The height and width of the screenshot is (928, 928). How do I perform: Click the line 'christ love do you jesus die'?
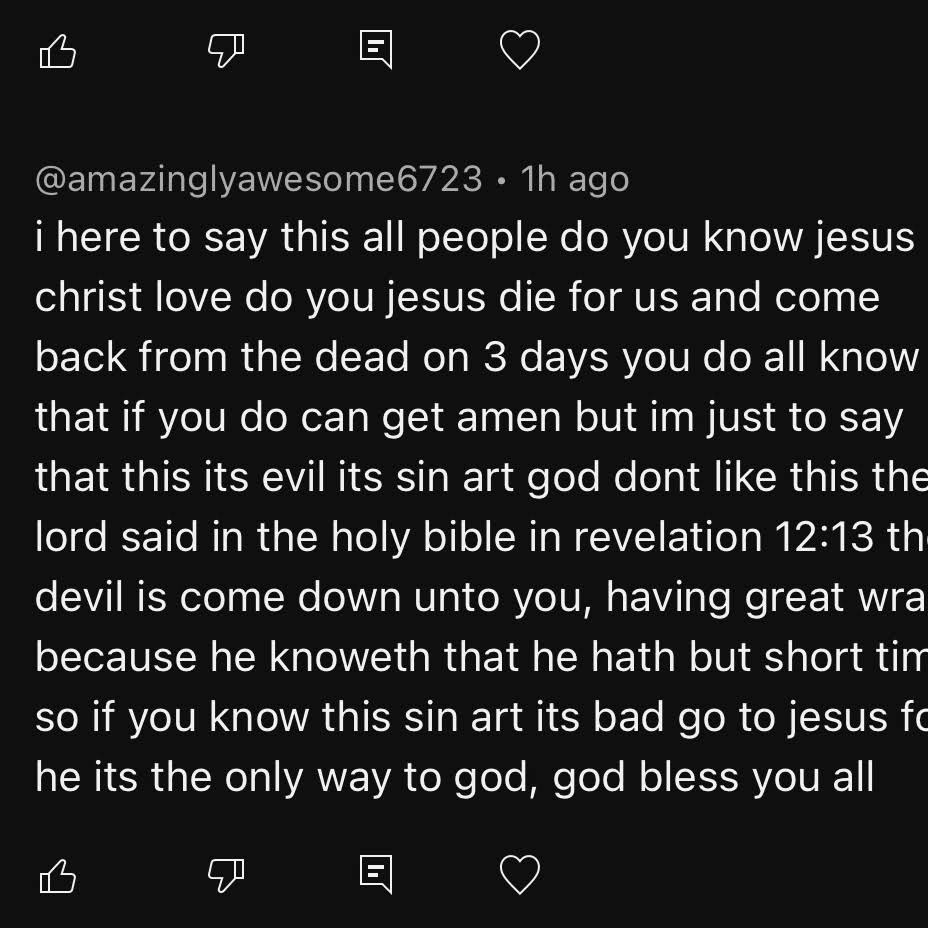(457, 298)
